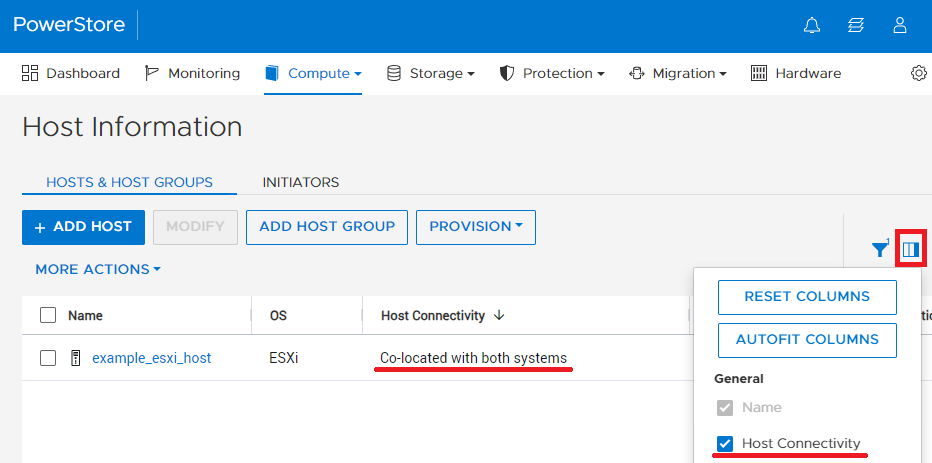
Task: Click the host icon beside example_esxi_host
Action: point(75,358)
